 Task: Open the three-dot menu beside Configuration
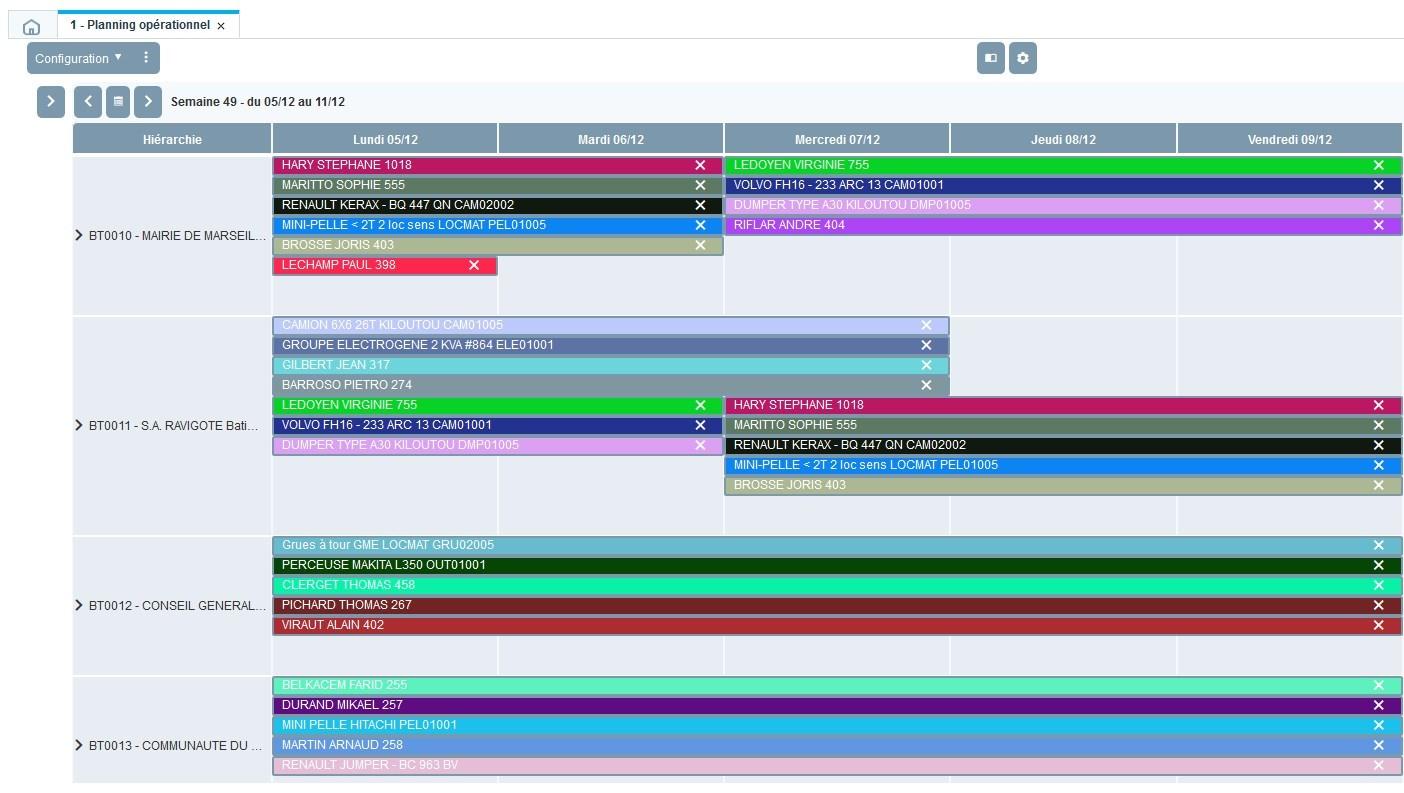146,58
